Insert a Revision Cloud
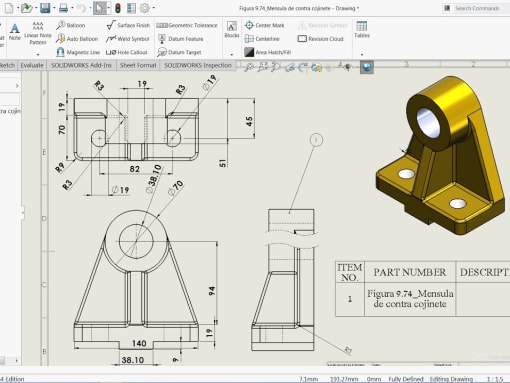The image size is (510, 383). pos(320,39)
